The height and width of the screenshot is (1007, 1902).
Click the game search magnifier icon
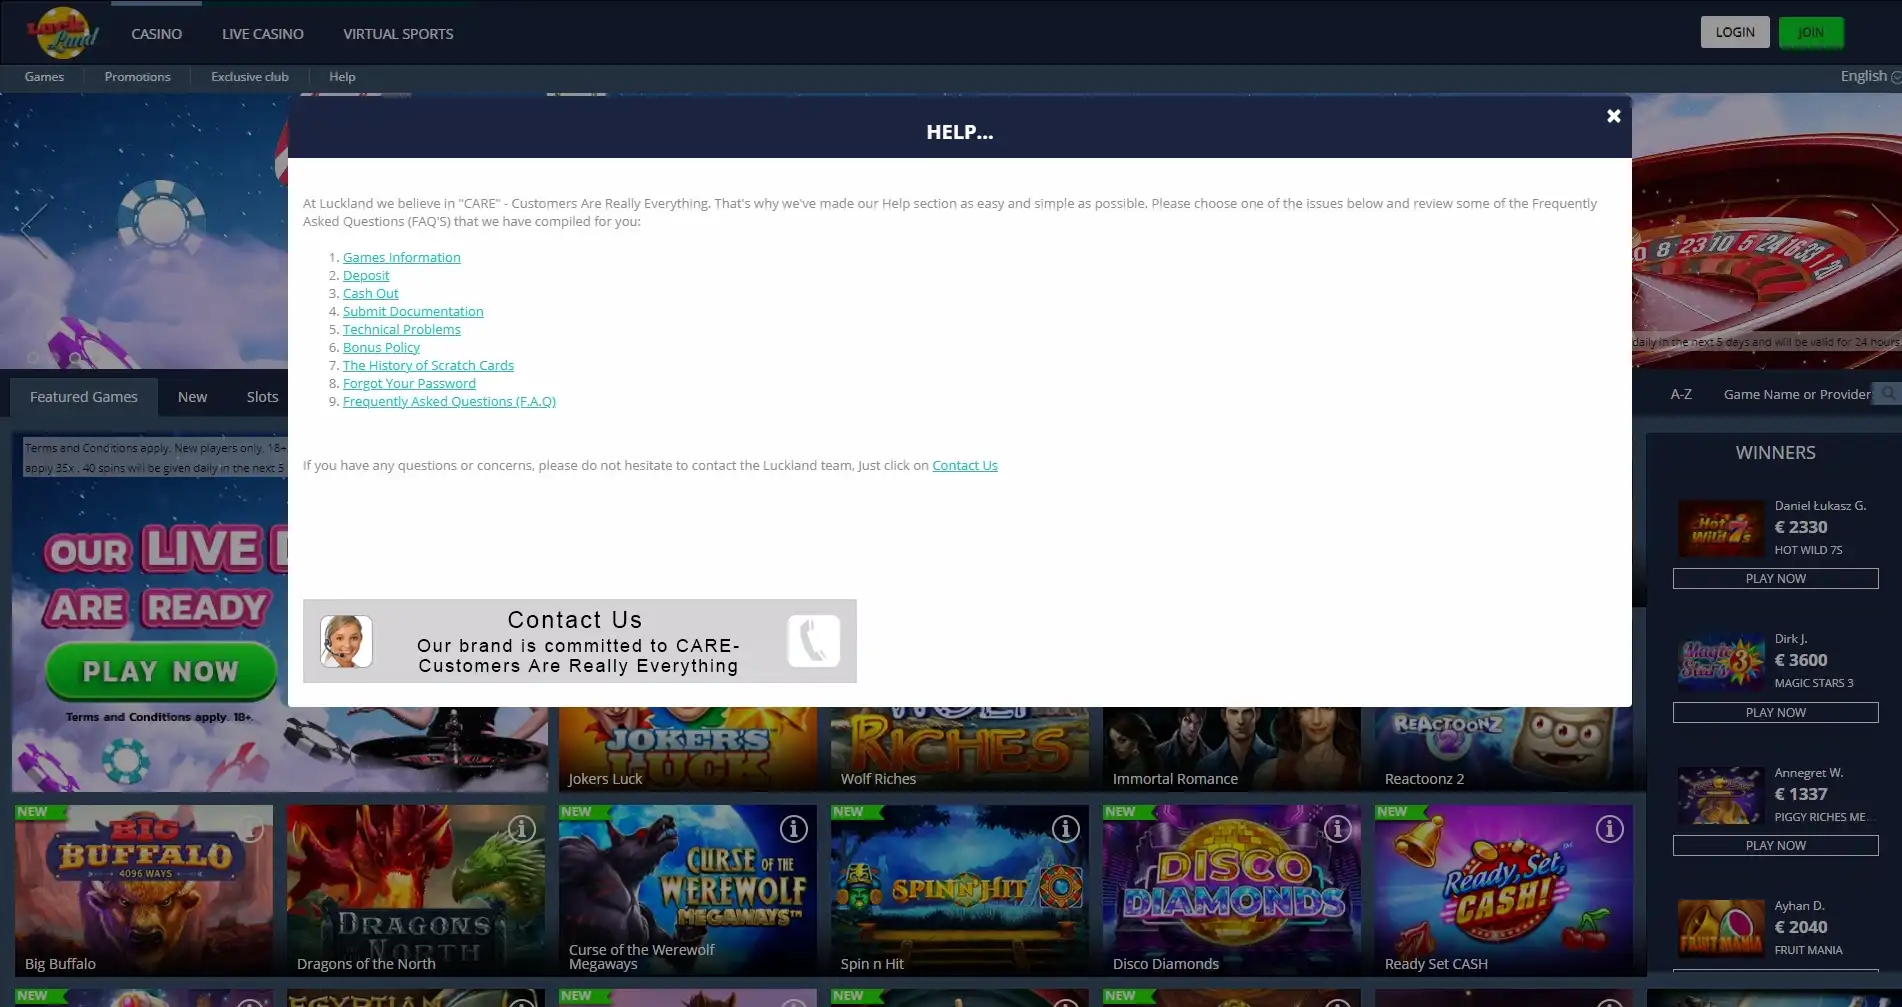pyautogui.click(x=1887, y=394)
